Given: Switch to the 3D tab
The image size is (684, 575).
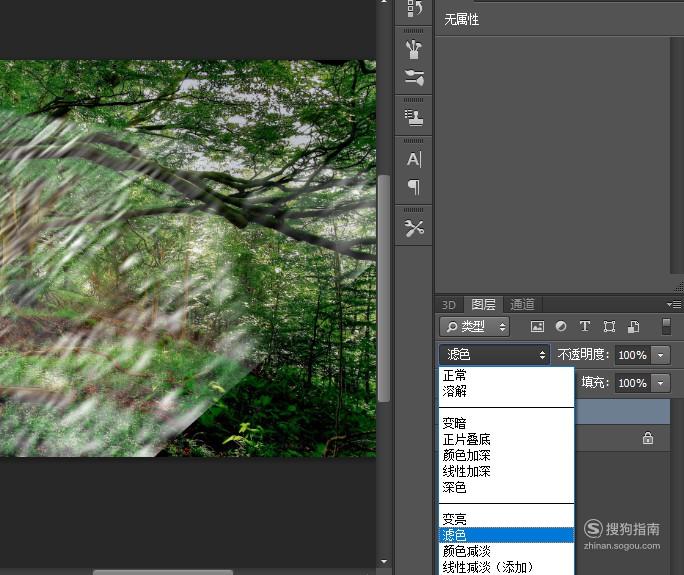Looking at the screenshot, I should [x=448, y=305].
